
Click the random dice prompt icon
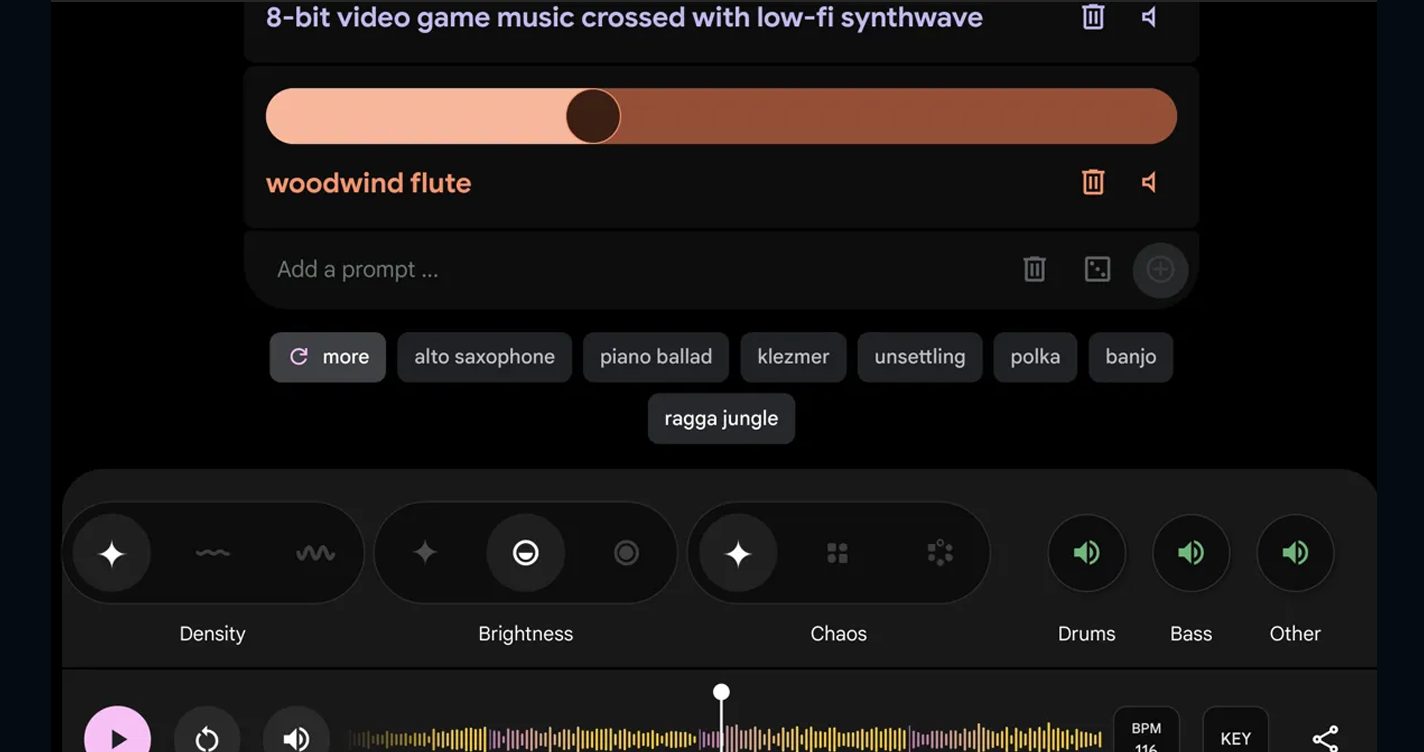pos(1097,269)
